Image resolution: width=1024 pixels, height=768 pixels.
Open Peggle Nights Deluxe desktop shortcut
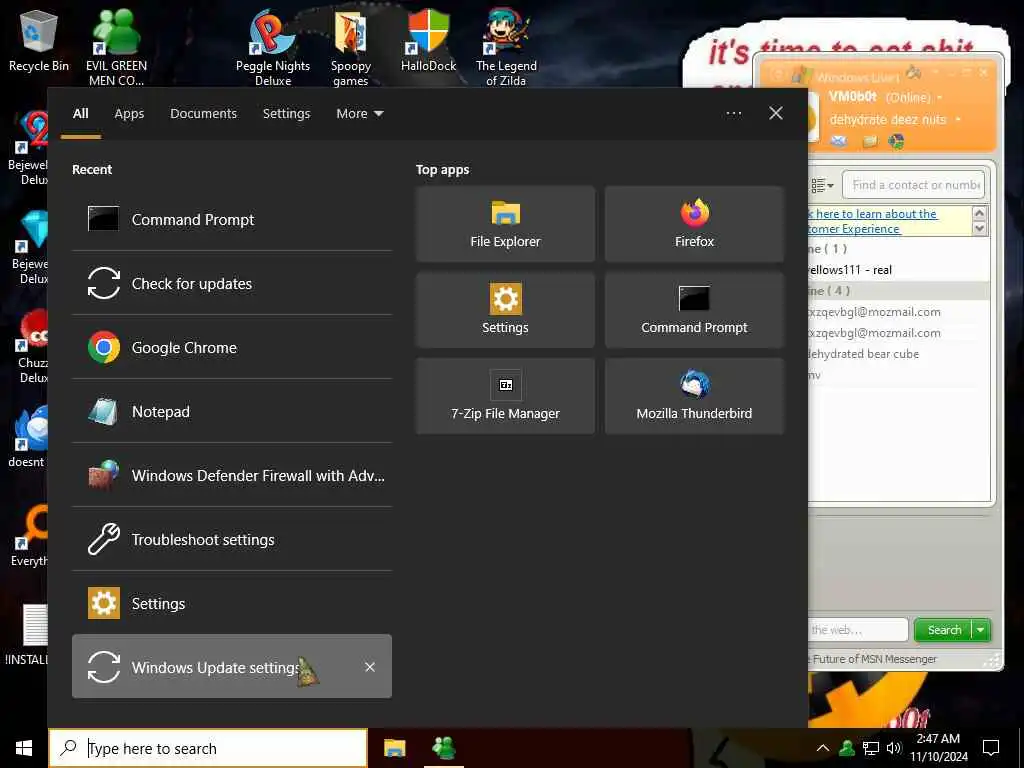[273, 47]
